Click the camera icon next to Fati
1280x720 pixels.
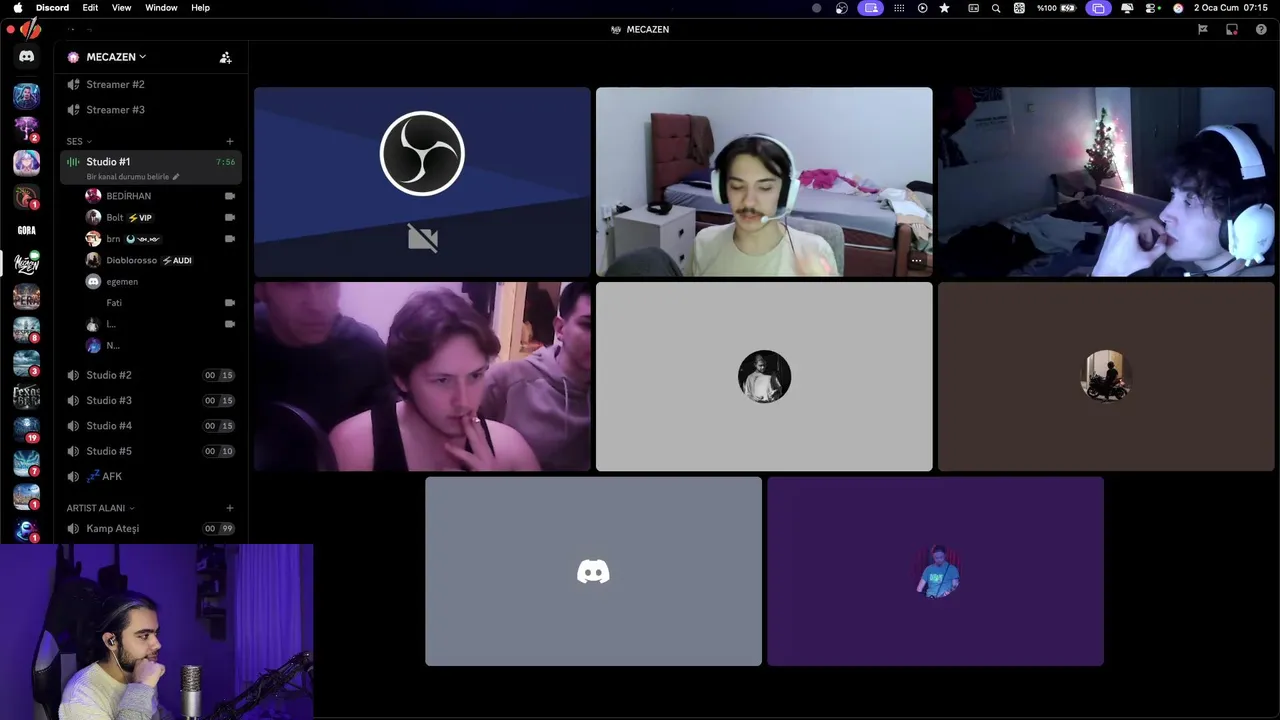[x=230, y=303]
